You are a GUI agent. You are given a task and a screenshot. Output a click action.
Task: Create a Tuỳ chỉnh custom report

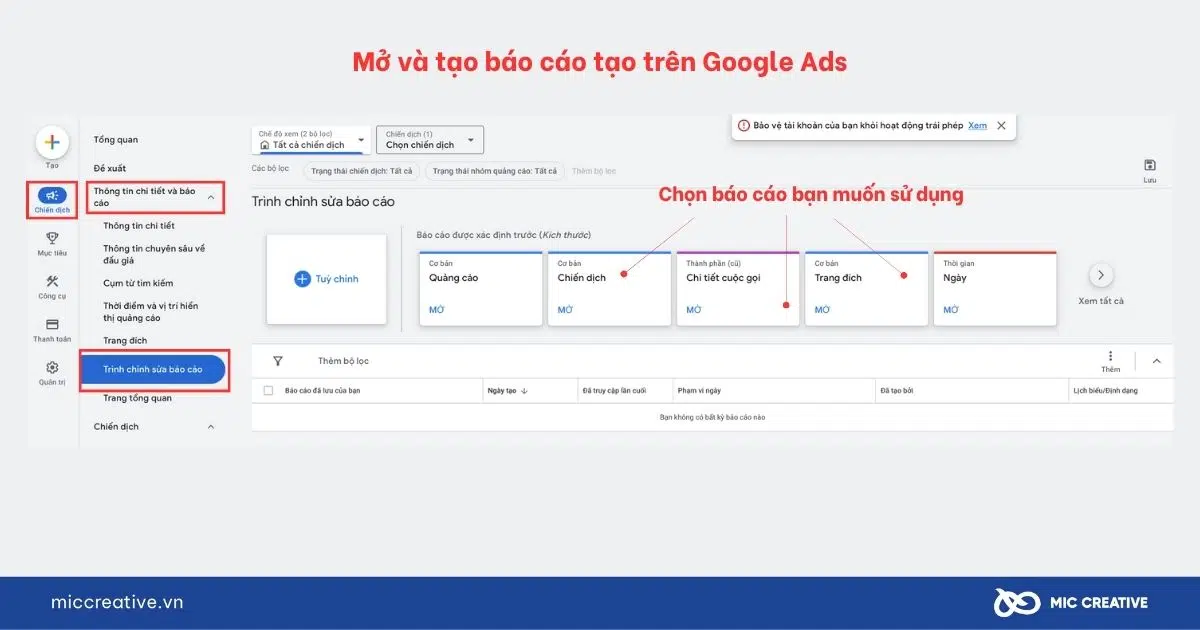[326, 279]
